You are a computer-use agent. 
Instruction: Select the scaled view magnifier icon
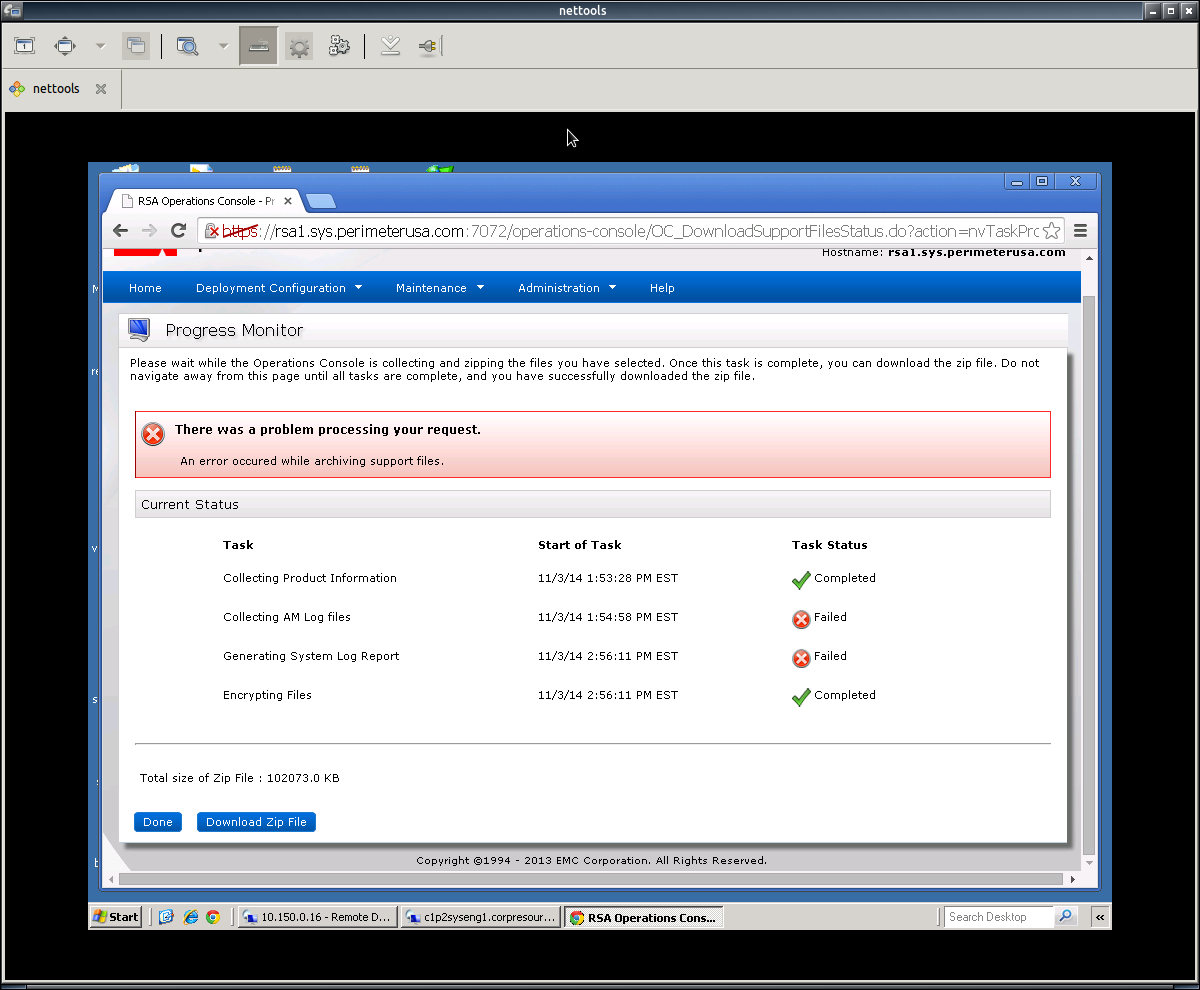pyautogui.click(x=188, y=45)
